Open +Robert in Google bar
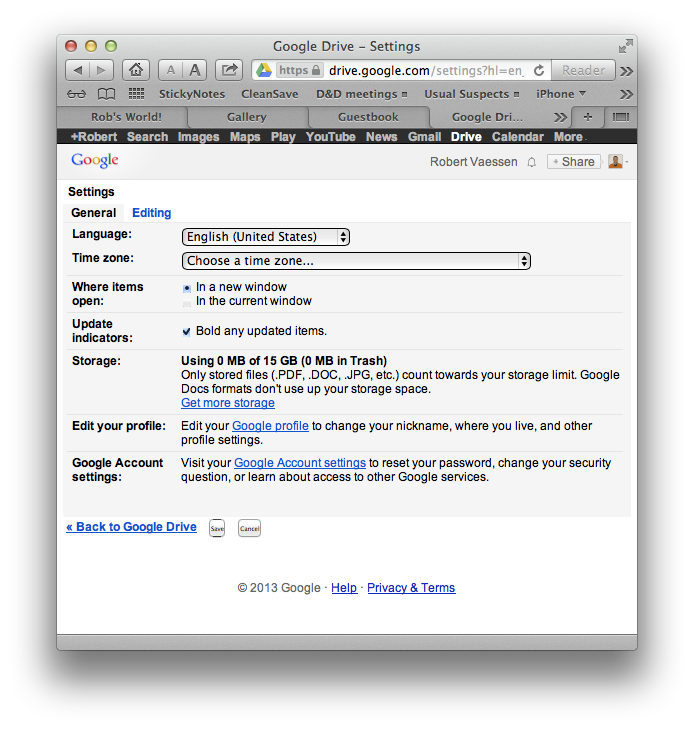The width and height of the screenshot is (694, 729). pos(93,137)
